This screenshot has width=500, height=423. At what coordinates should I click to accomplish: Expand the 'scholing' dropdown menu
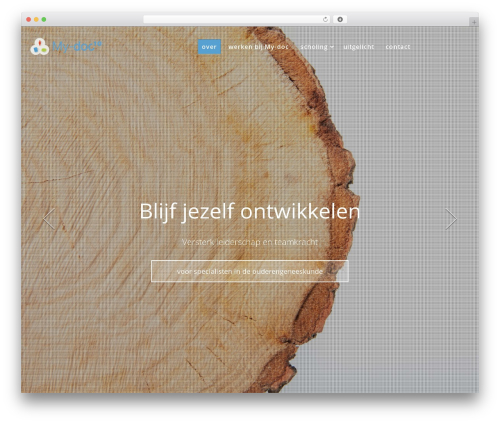pyautogui.click(x=317, y=47)
